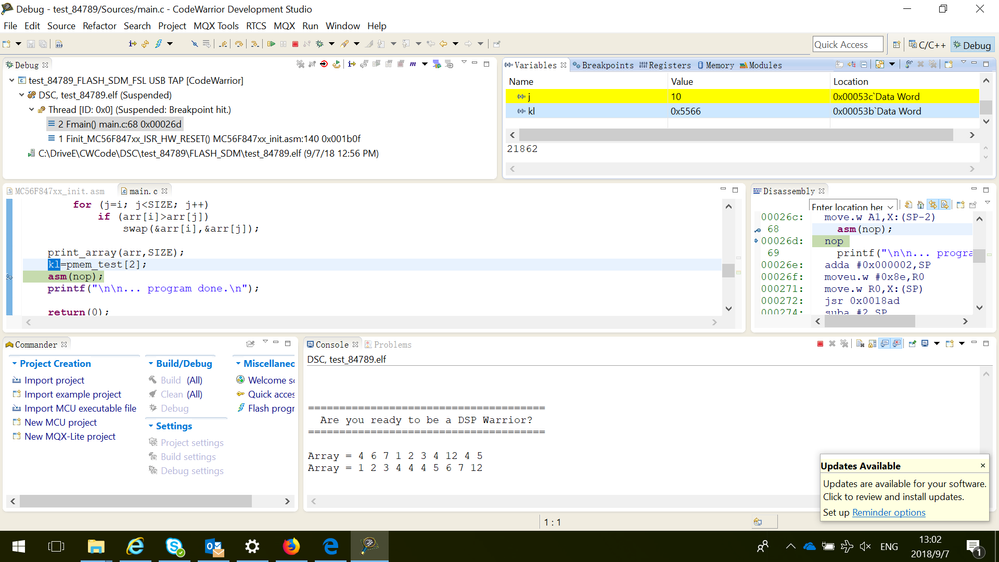Click New MCU project link
Viewport: 999px width, 562px height.
(x=61, y=422)
